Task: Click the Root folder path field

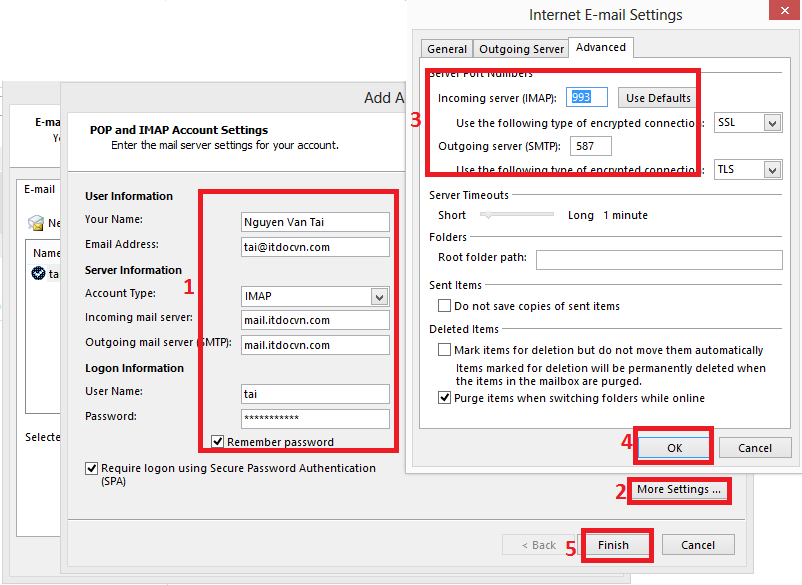Action: point(658,260)
